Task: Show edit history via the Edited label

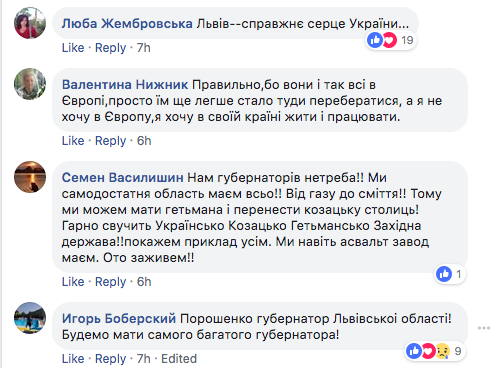Action: [179, 359]
